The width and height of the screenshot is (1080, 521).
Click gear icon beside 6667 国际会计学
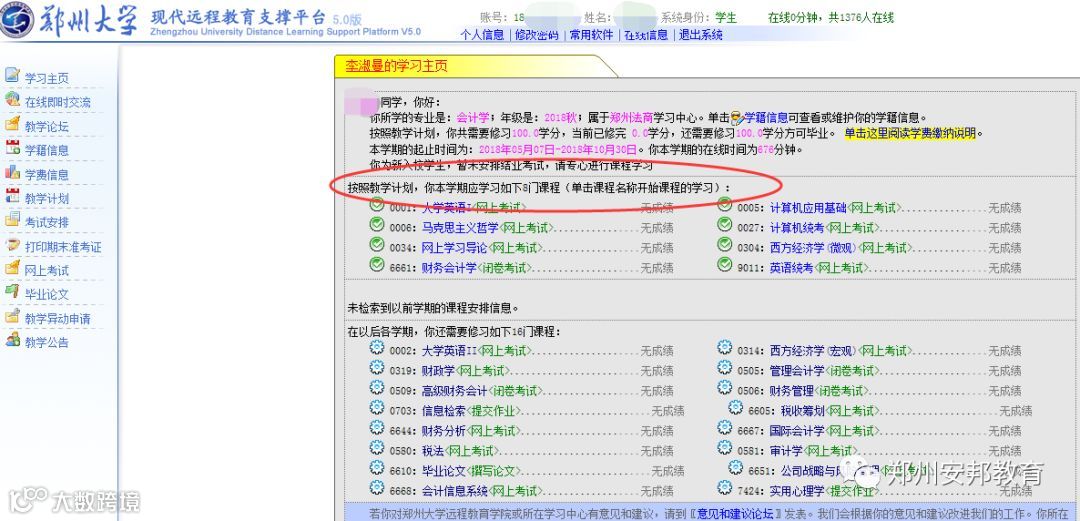(x=725, y=427)
